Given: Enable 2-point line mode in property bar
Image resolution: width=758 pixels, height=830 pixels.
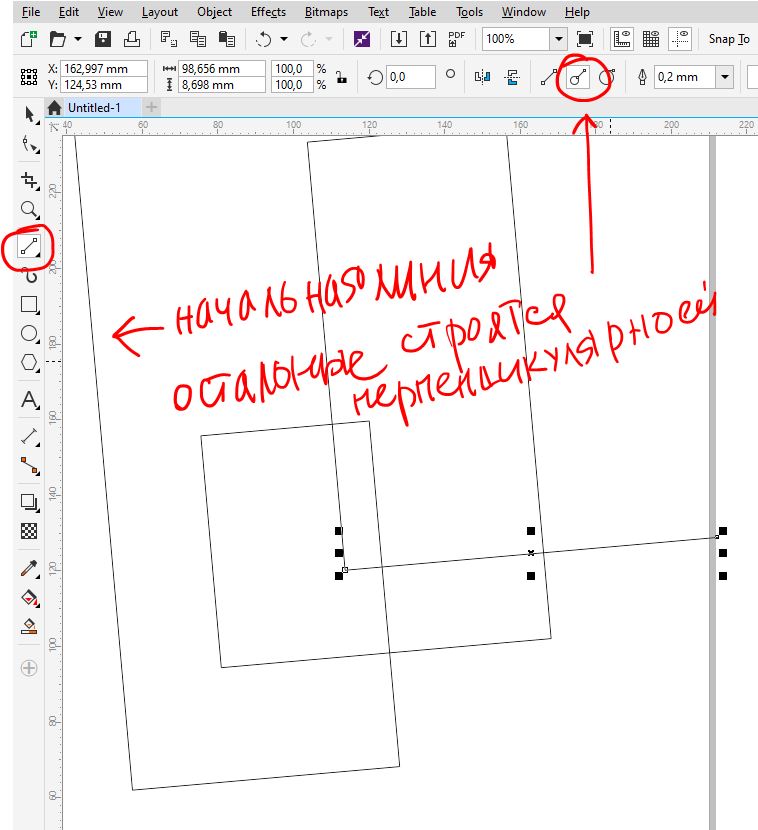Looking at the screenshot, I should point(548,77).
